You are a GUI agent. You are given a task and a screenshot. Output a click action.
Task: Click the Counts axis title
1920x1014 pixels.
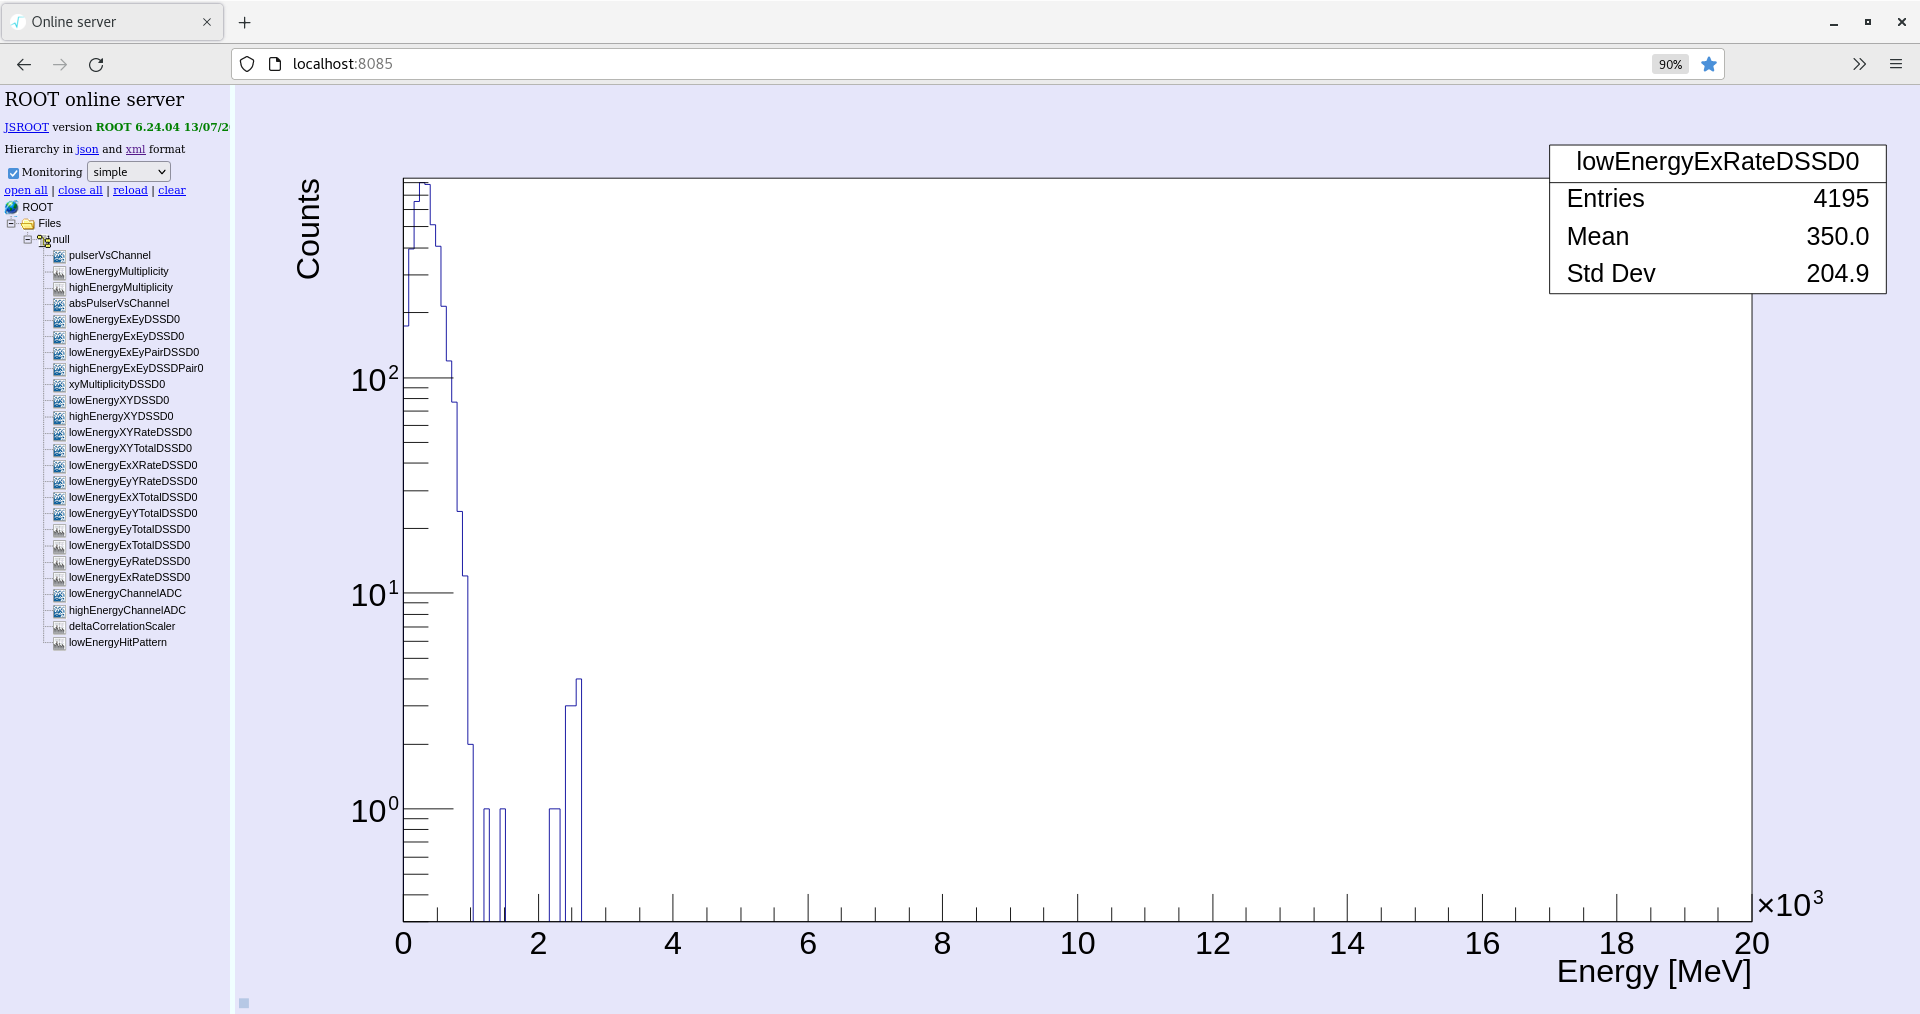coord(308,229)
